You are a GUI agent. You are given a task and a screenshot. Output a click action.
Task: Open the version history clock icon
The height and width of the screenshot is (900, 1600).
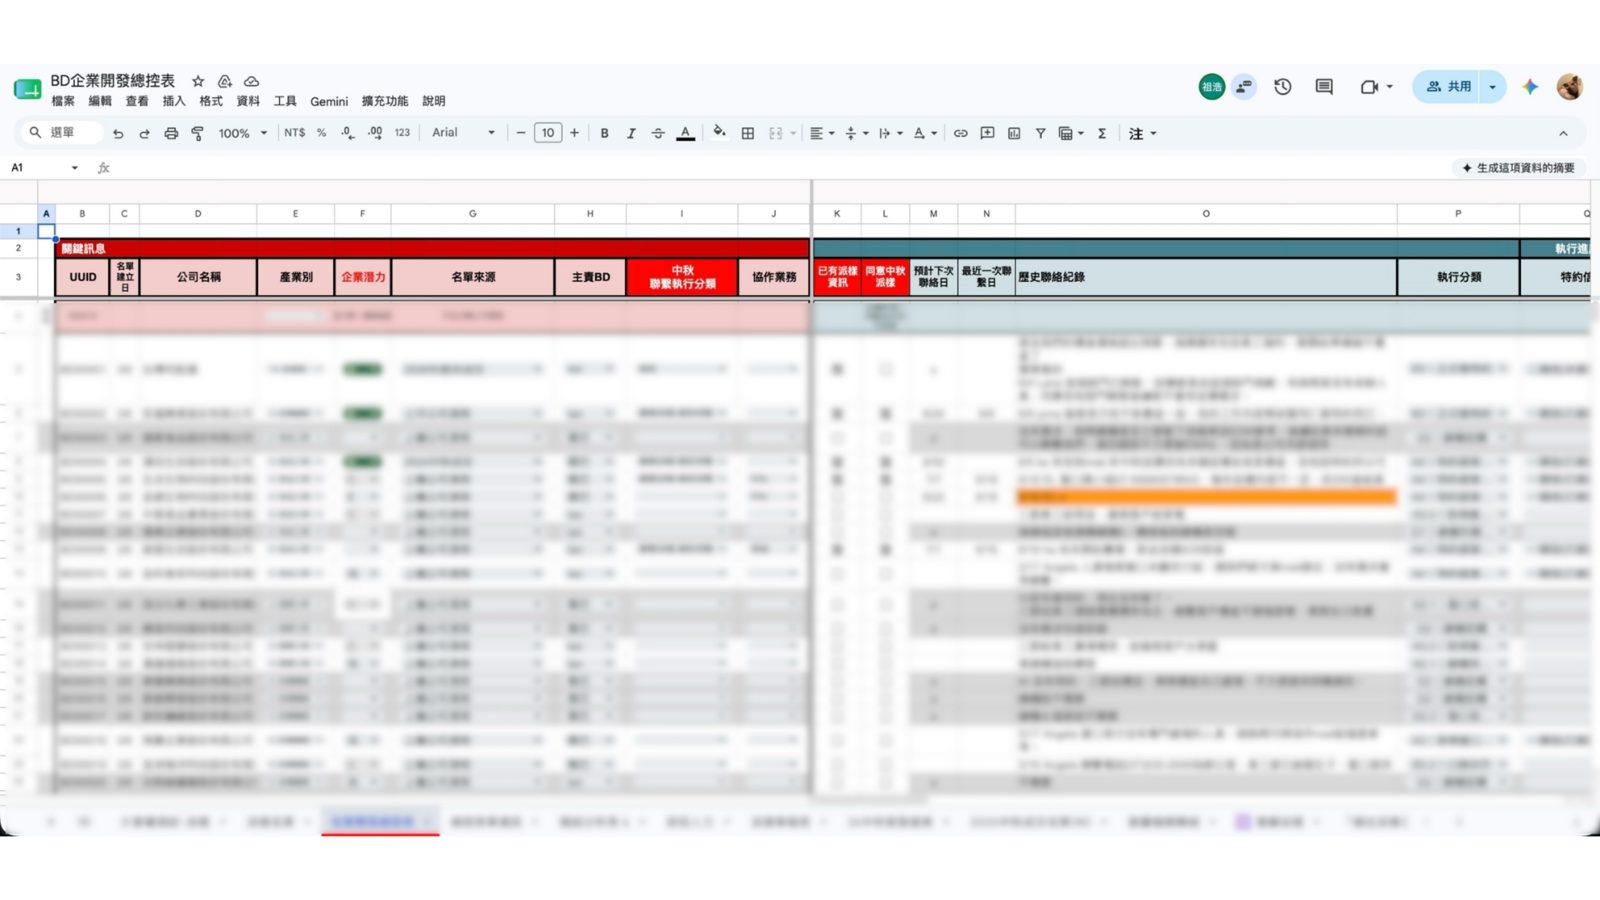click(1283, 87)
